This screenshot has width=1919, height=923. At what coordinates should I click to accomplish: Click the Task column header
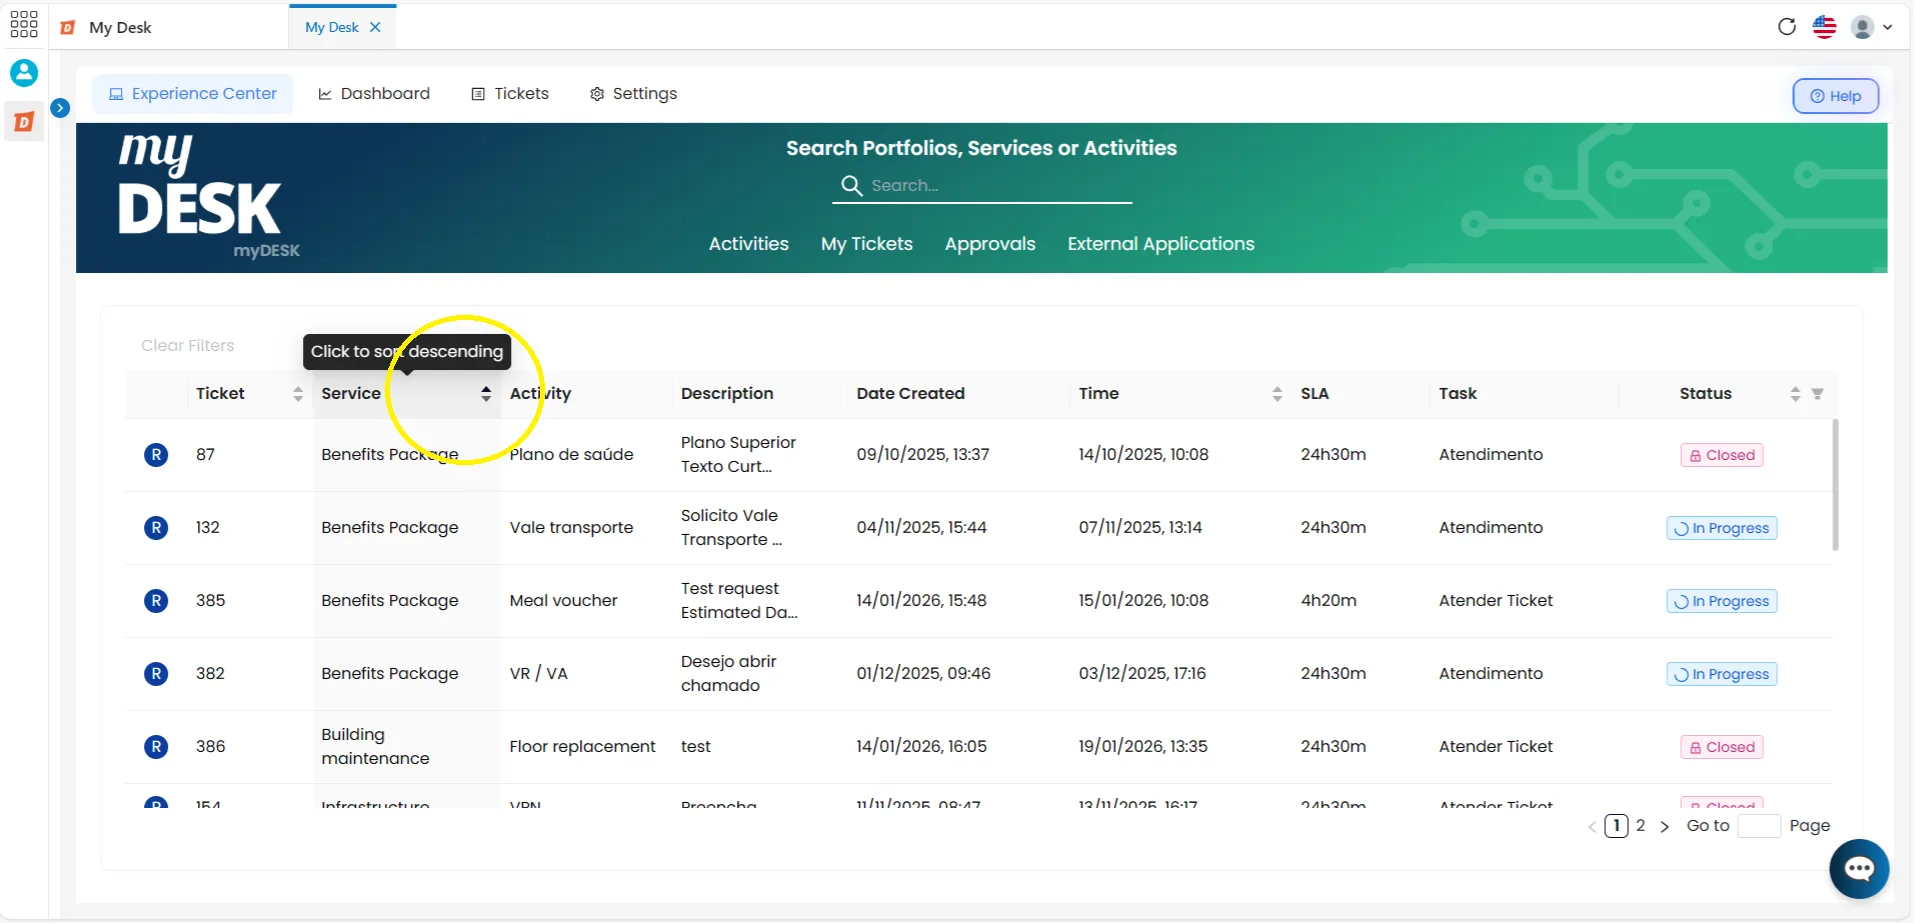click(x=1457, y=394)
